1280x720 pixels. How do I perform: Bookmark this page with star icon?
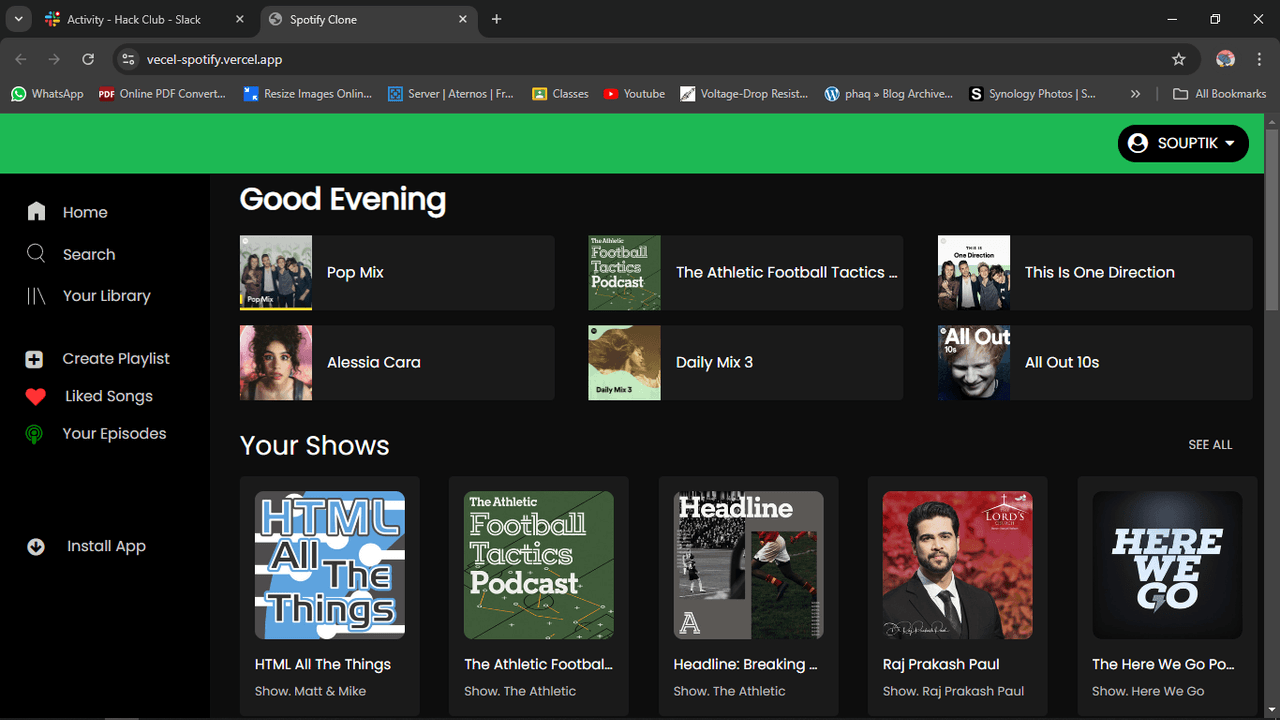(x=1178, y=59)
